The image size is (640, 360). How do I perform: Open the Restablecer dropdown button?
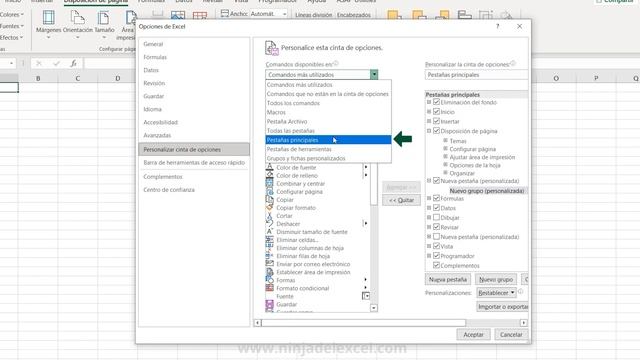496,293
